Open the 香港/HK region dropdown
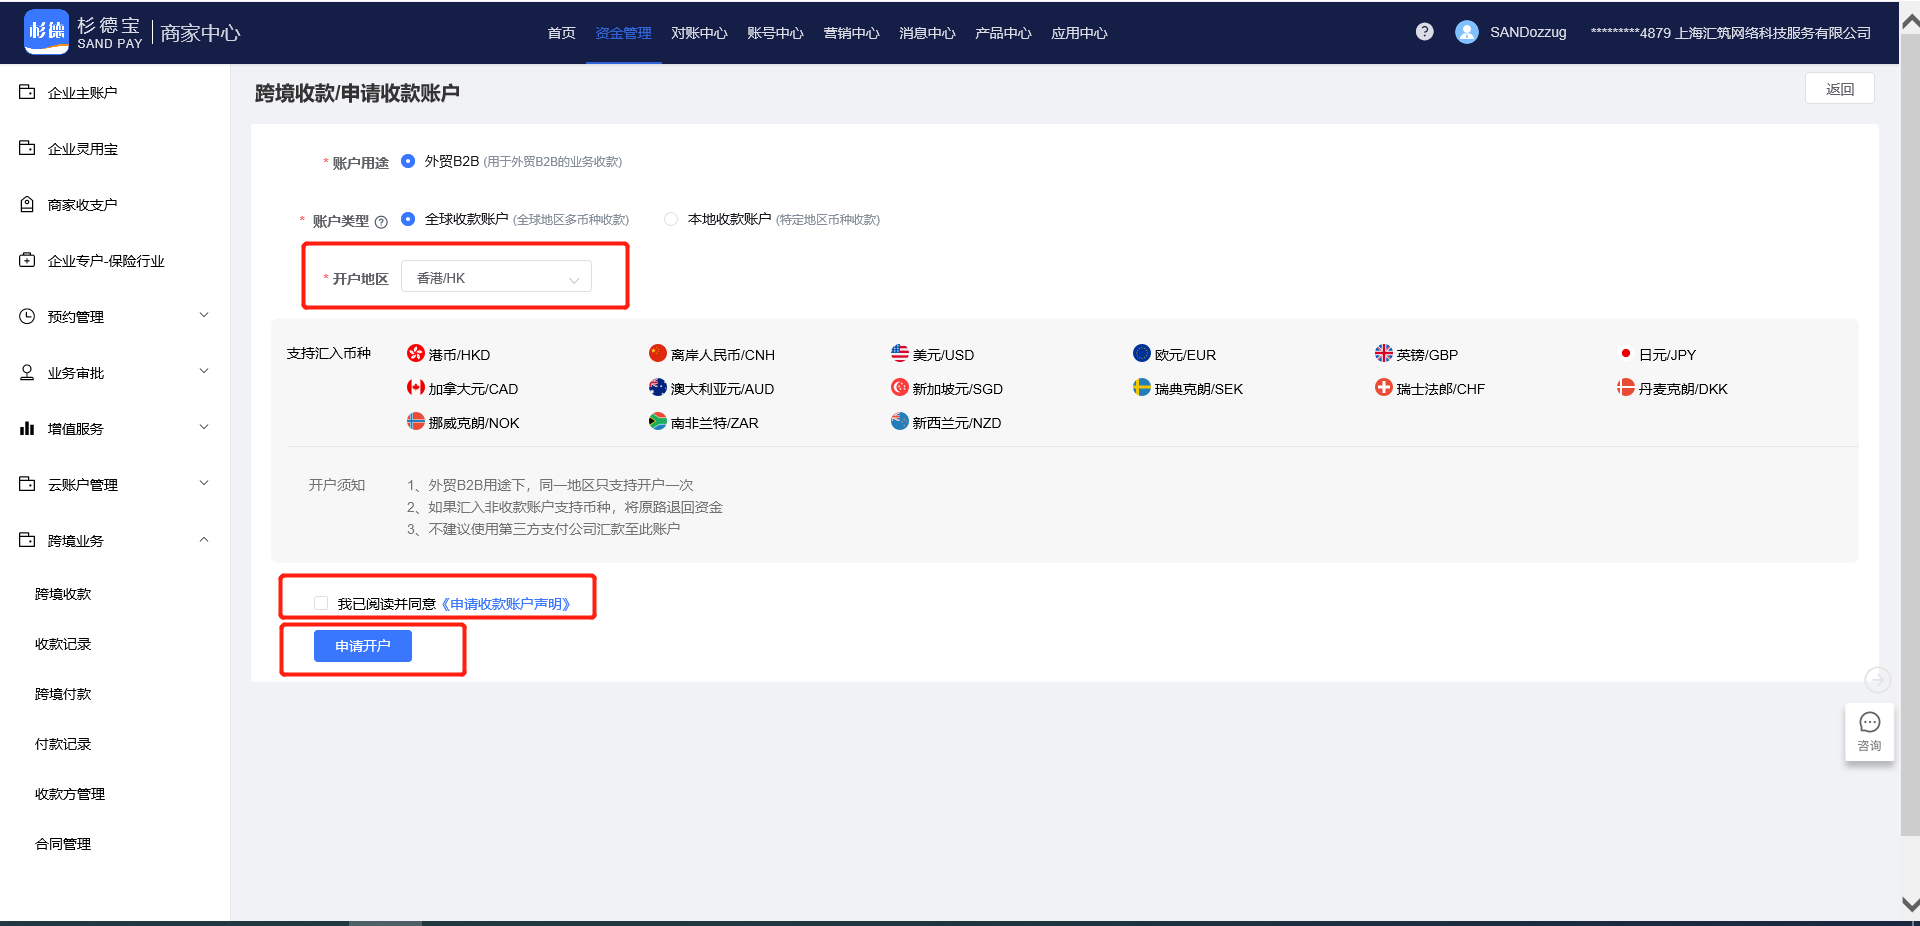 click(x=495, y=276)
